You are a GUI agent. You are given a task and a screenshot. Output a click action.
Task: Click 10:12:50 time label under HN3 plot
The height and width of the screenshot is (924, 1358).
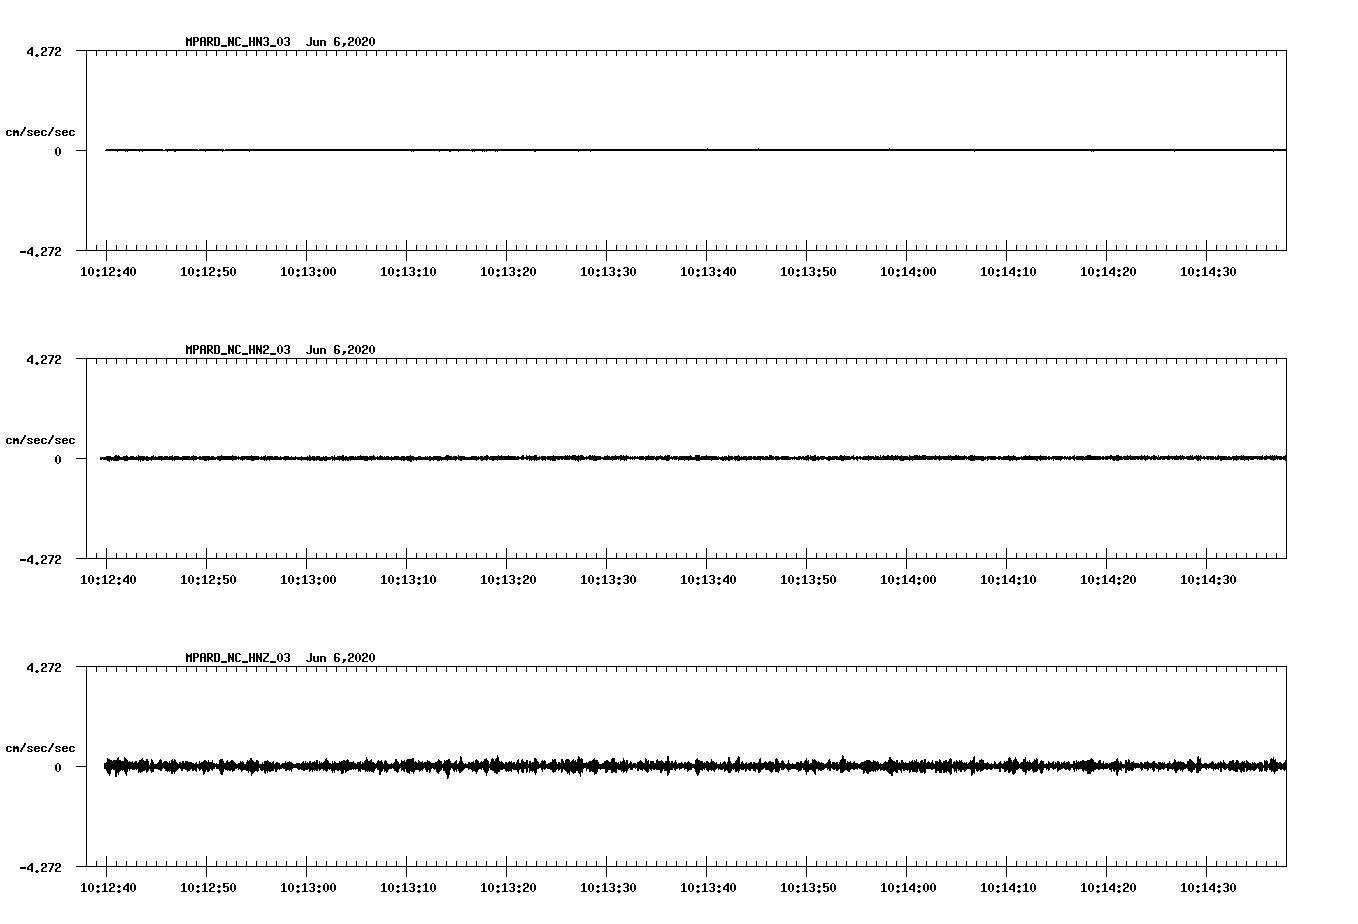click(208, 272)
